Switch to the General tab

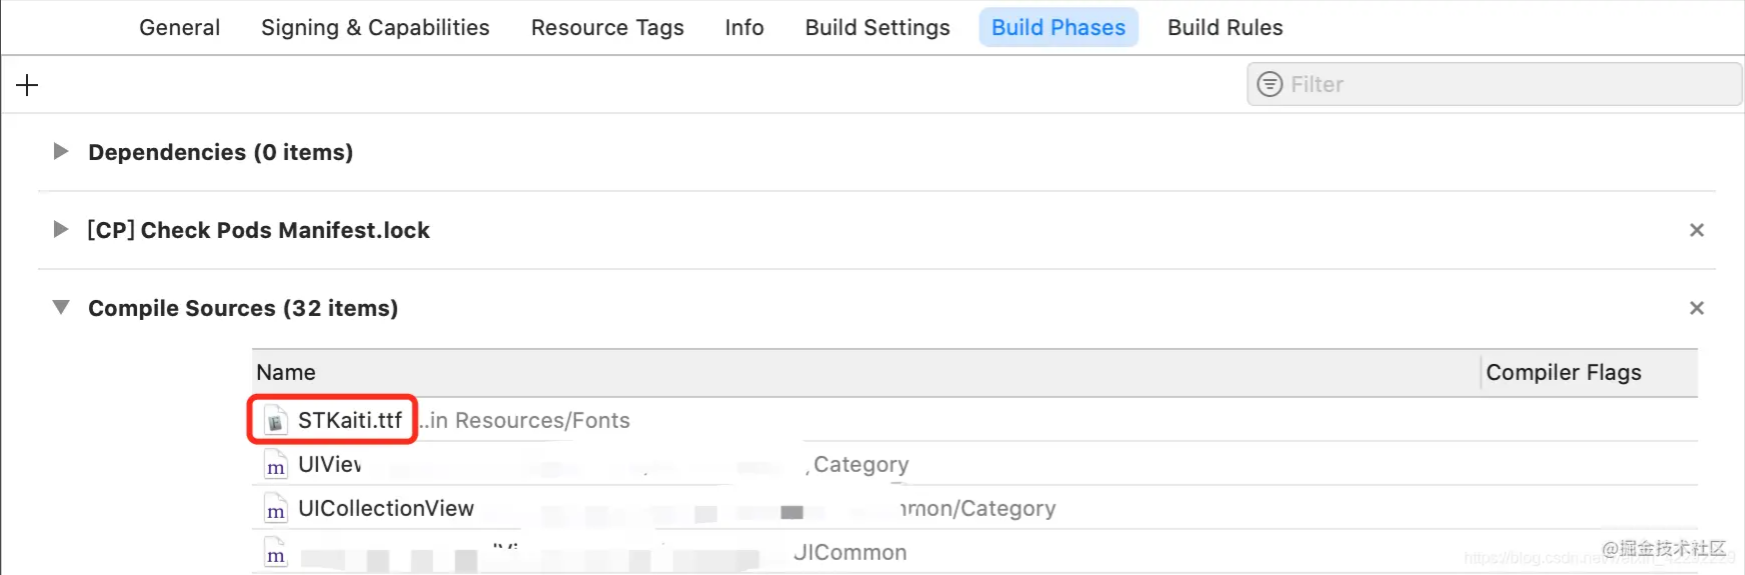tap(179, 28)
